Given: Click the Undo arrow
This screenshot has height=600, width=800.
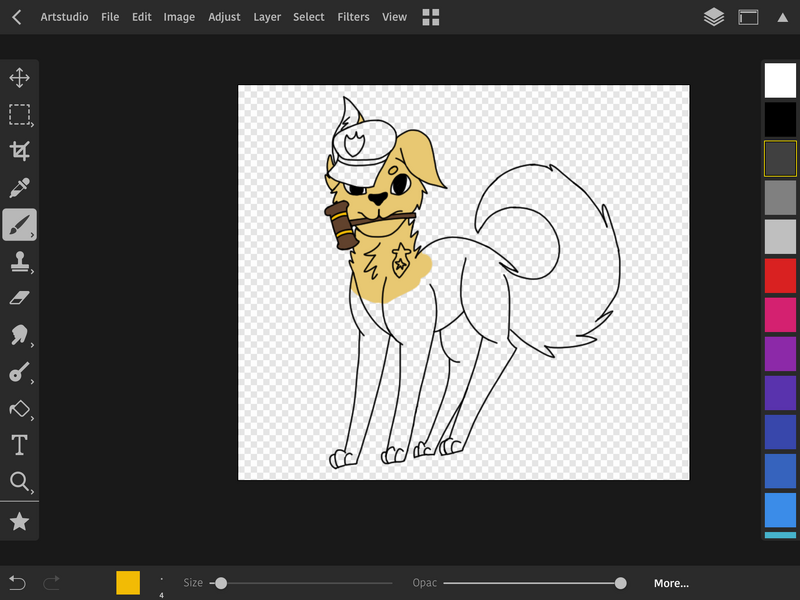Looking at the screenshot, I should pyautogui.click(x=17, y=583).
